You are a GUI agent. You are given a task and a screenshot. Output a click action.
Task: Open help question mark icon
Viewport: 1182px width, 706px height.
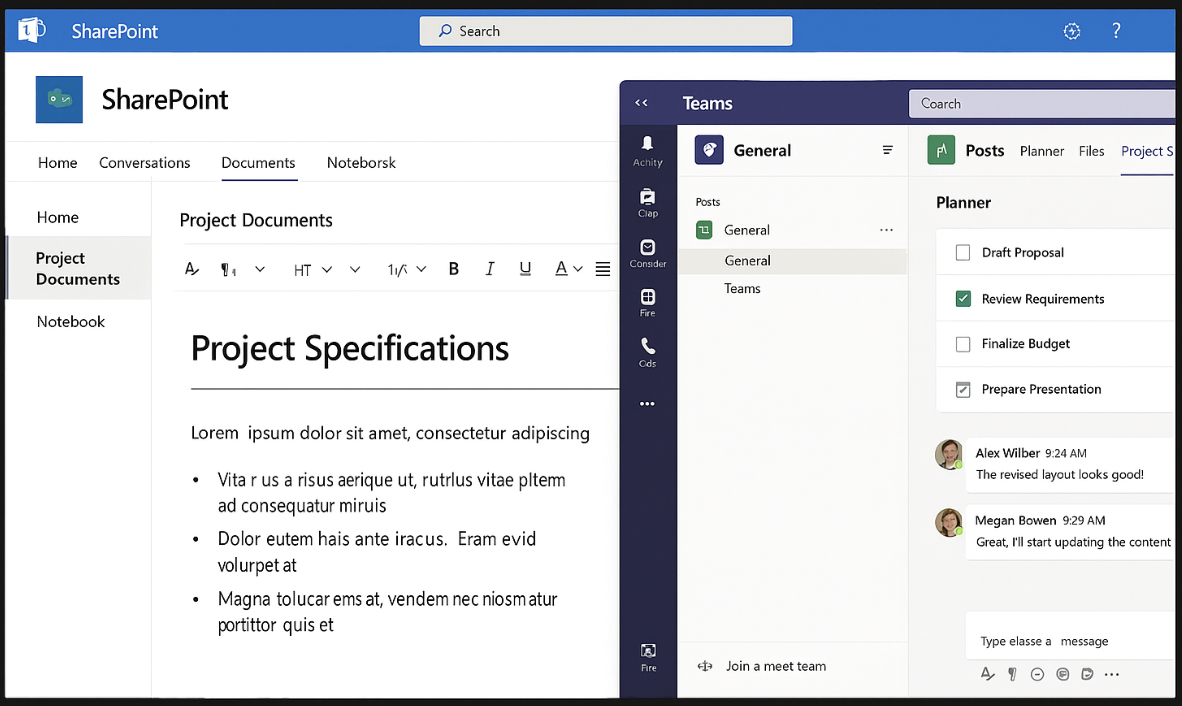coord(1116,31)
